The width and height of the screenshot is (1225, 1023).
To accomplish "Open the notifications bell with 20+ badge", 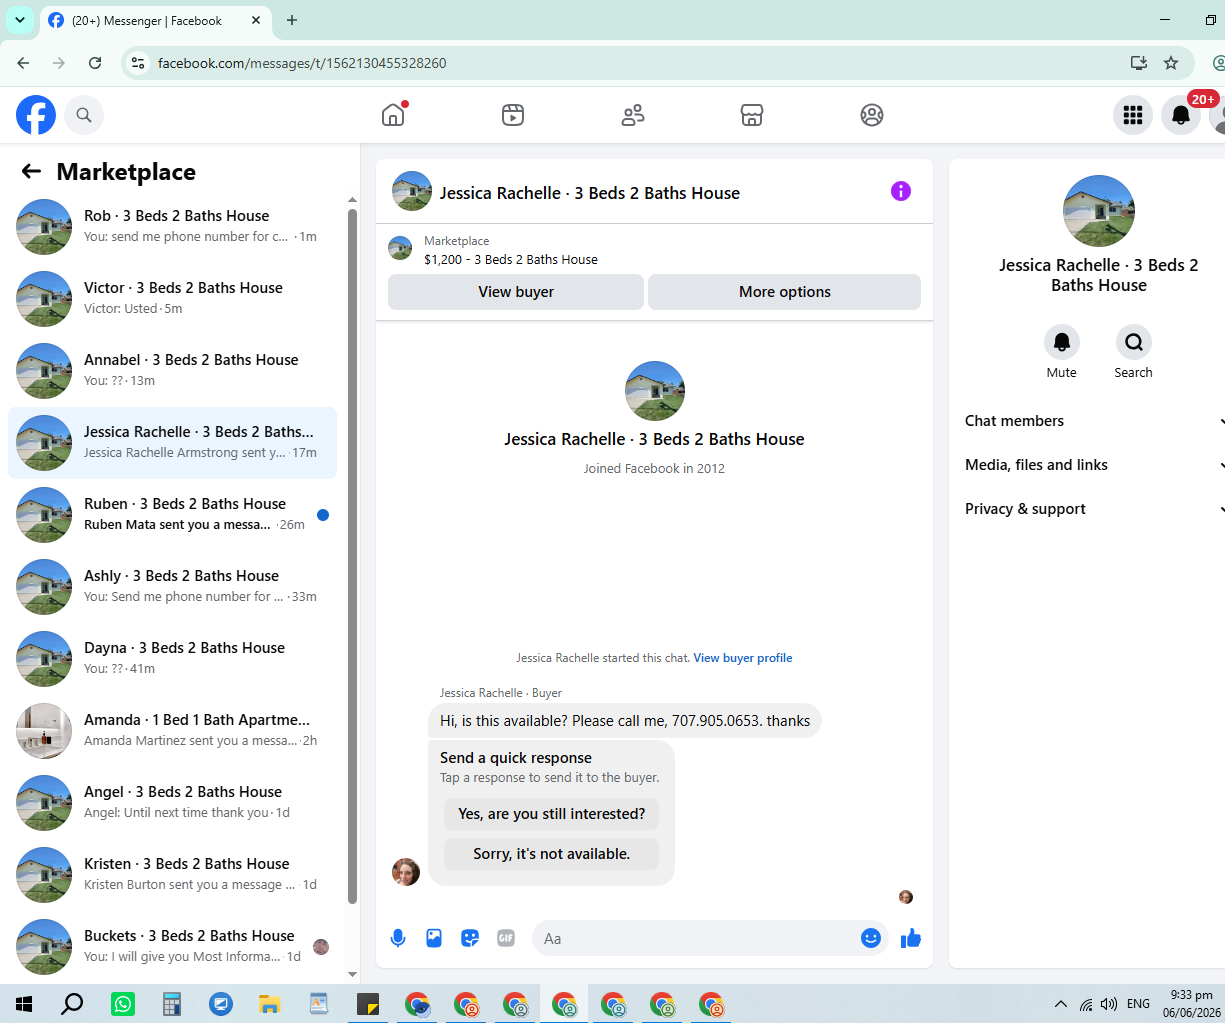I will 1181,115.
